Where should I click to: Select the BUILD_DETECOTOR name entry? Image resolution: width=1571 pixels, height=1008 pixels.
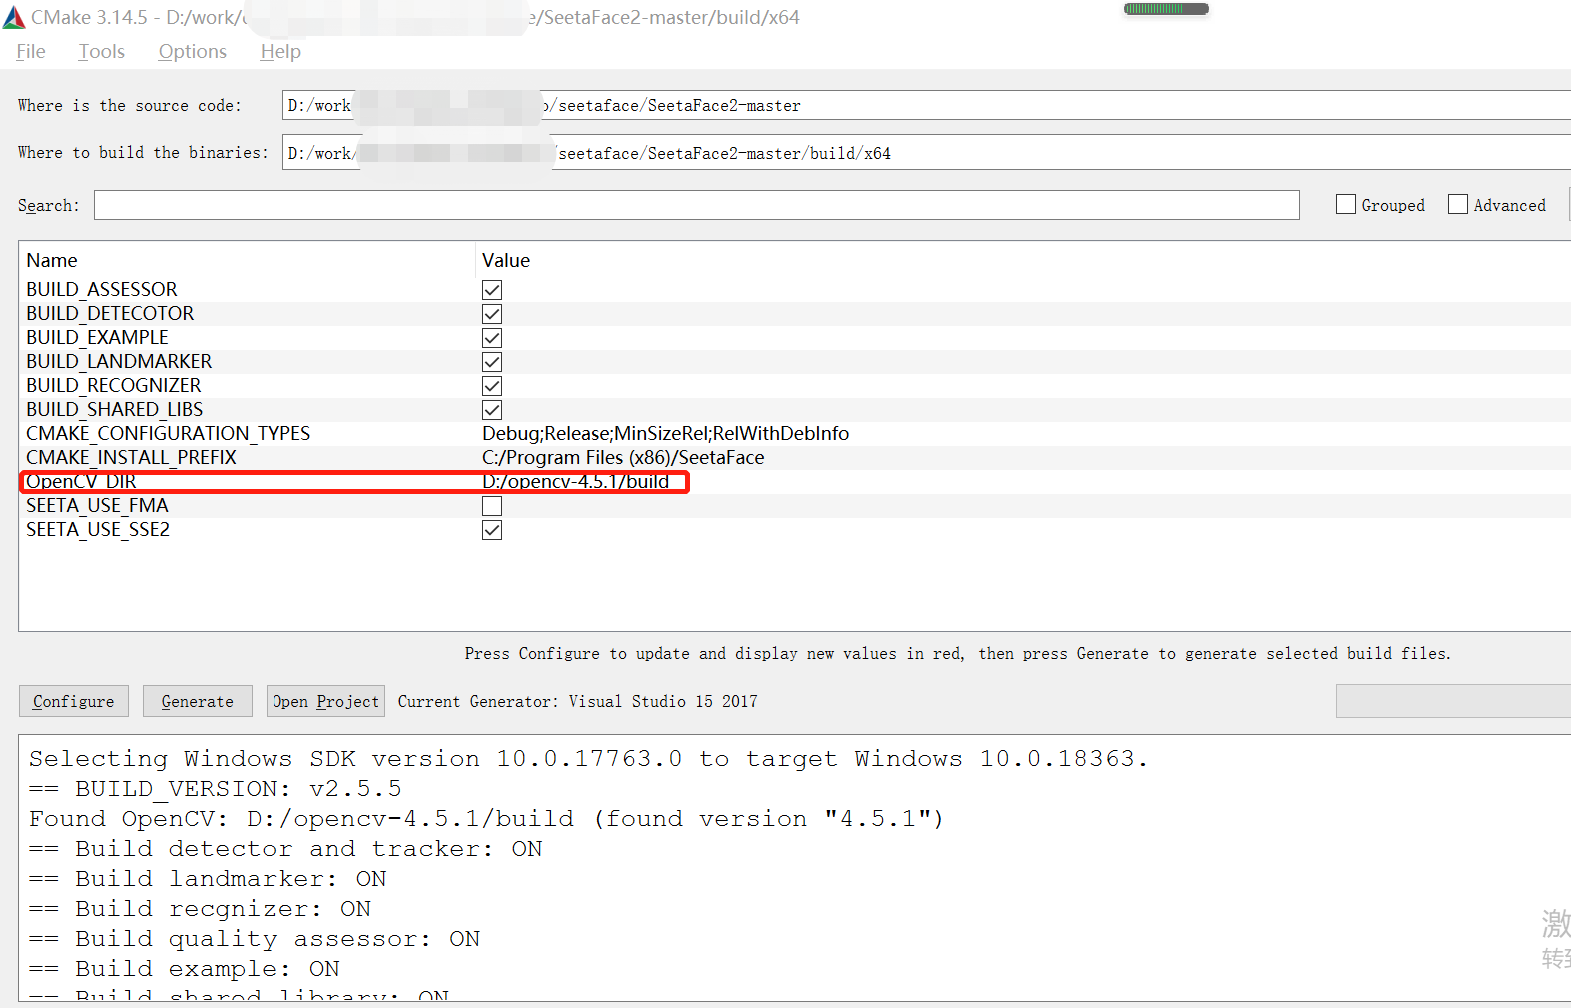[110, 314]
